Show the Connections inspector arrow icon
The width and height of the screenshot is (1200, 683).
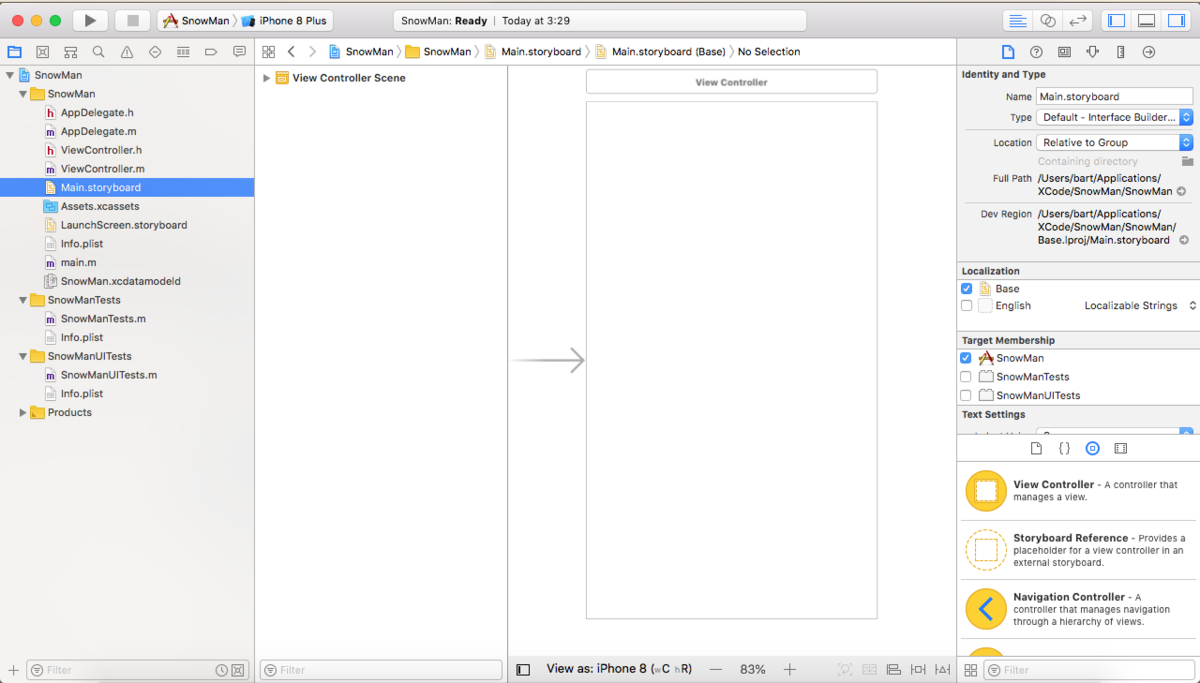coord(1148,51)
